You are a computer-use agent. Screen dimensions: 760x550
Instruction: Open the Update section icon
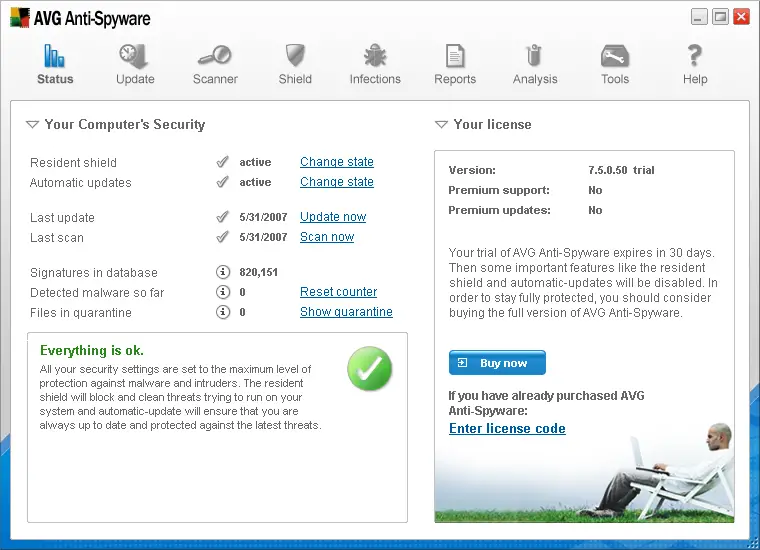(135, 56)
